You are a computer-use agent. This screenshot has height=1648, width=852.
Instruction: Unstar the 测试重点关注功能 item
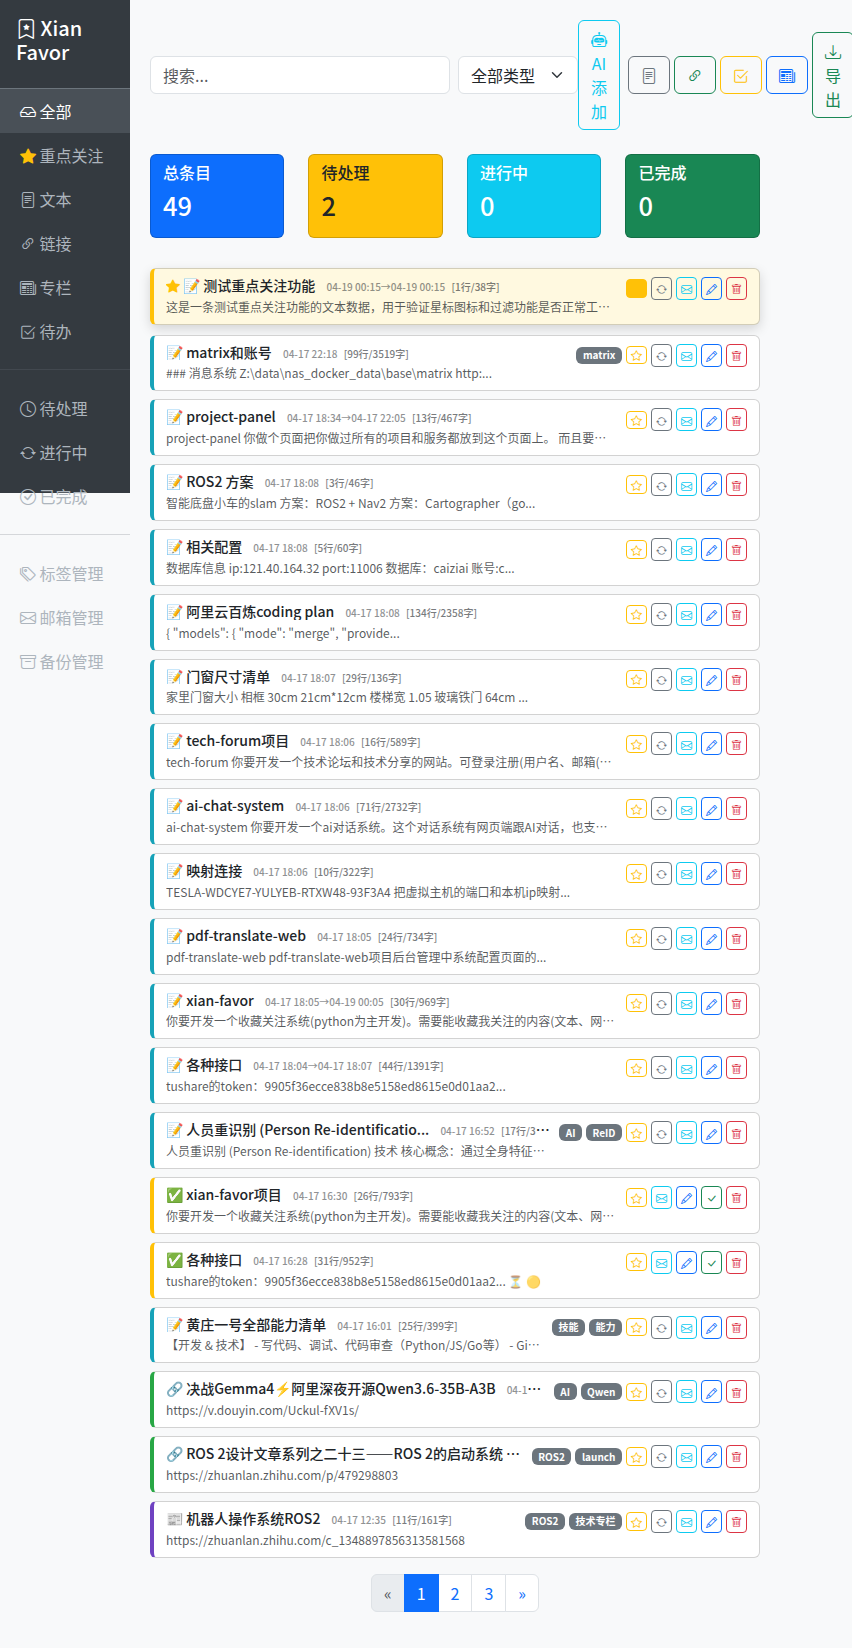click(x=636, y=289)
